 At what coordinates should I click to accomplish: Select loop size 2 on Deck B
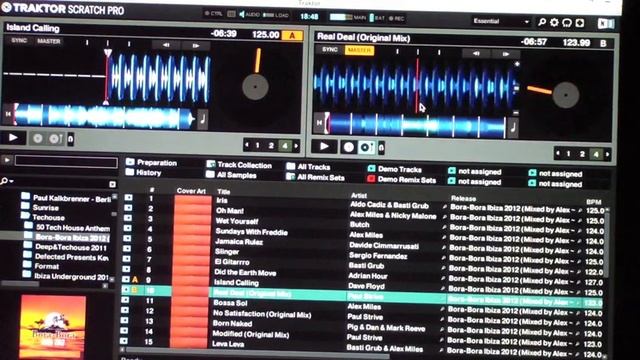click(x=582, y=154)
